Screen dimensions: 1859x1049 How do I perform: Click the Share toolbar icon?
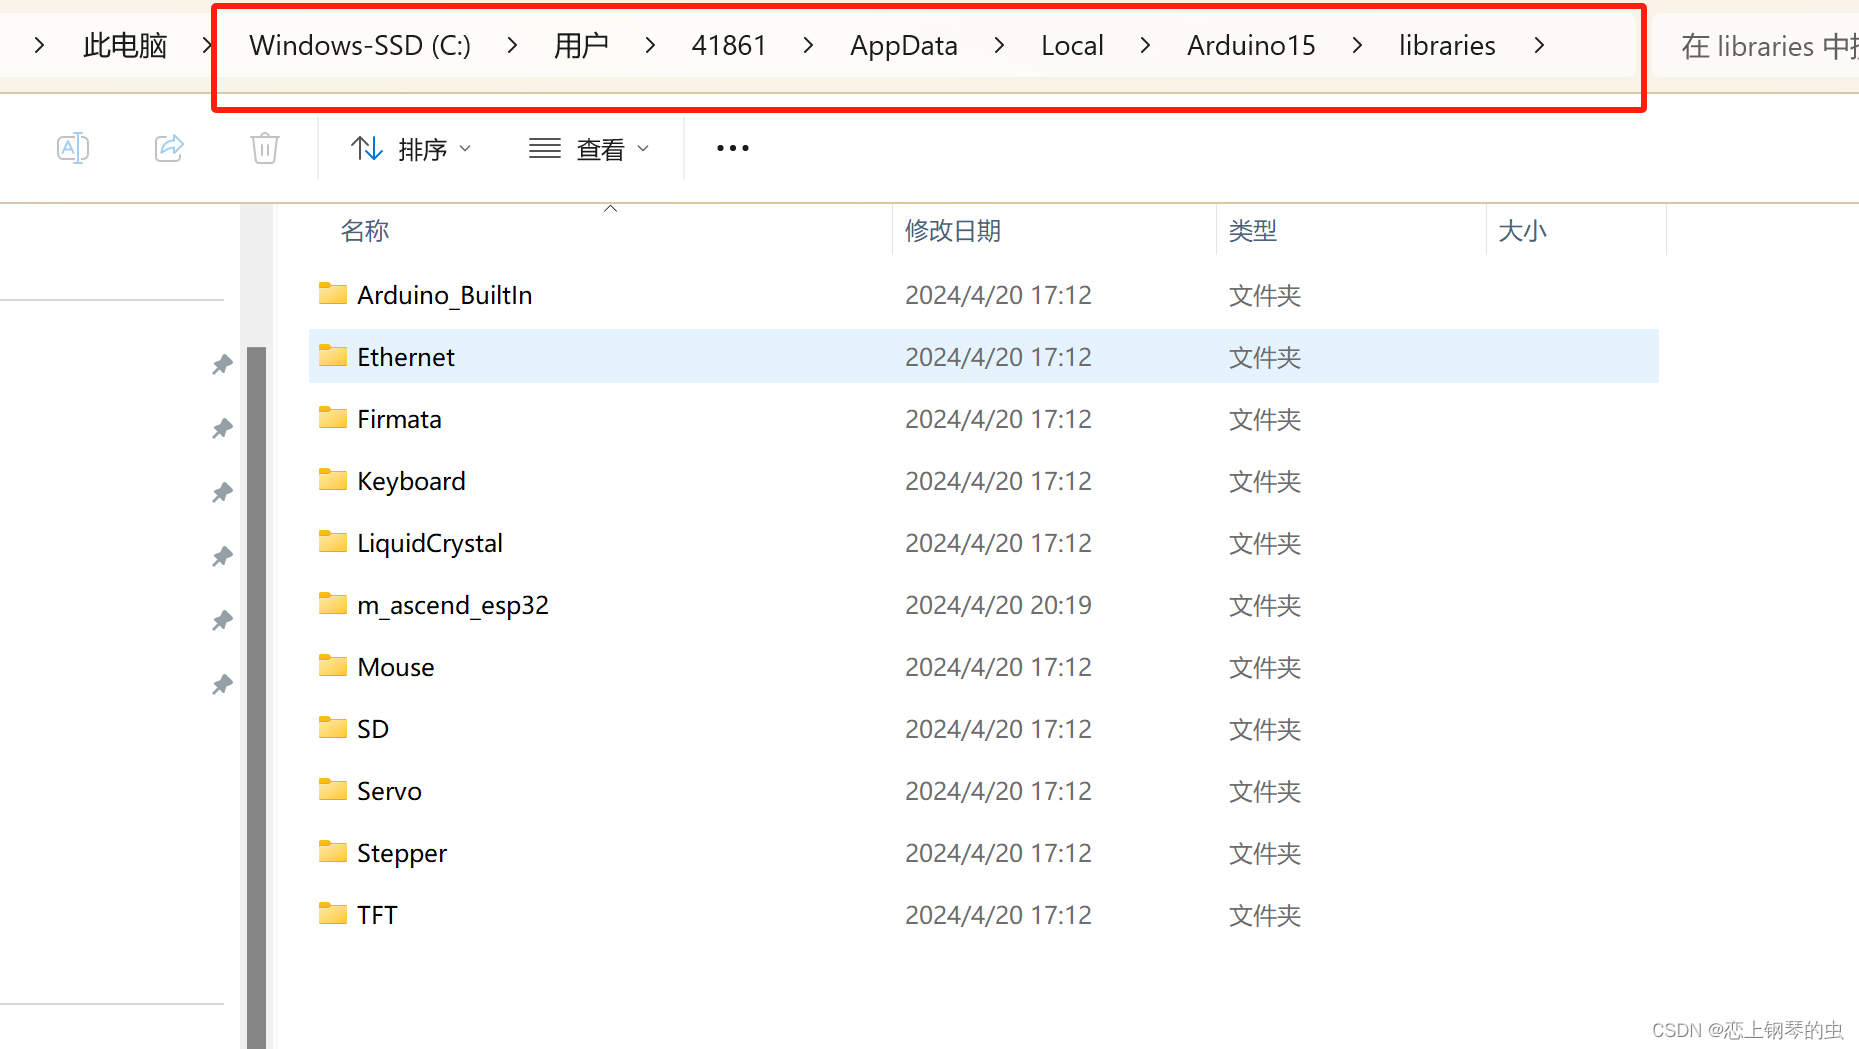point(169,148)
